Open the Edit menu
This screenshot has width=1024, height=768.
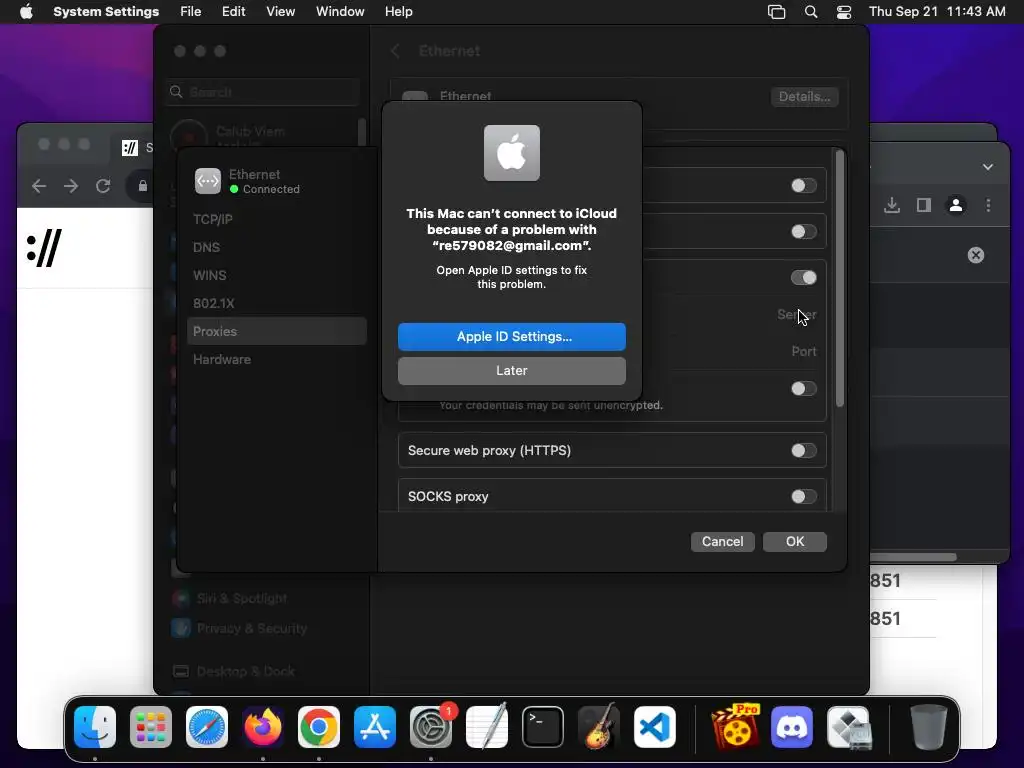[x=233, y=12]
